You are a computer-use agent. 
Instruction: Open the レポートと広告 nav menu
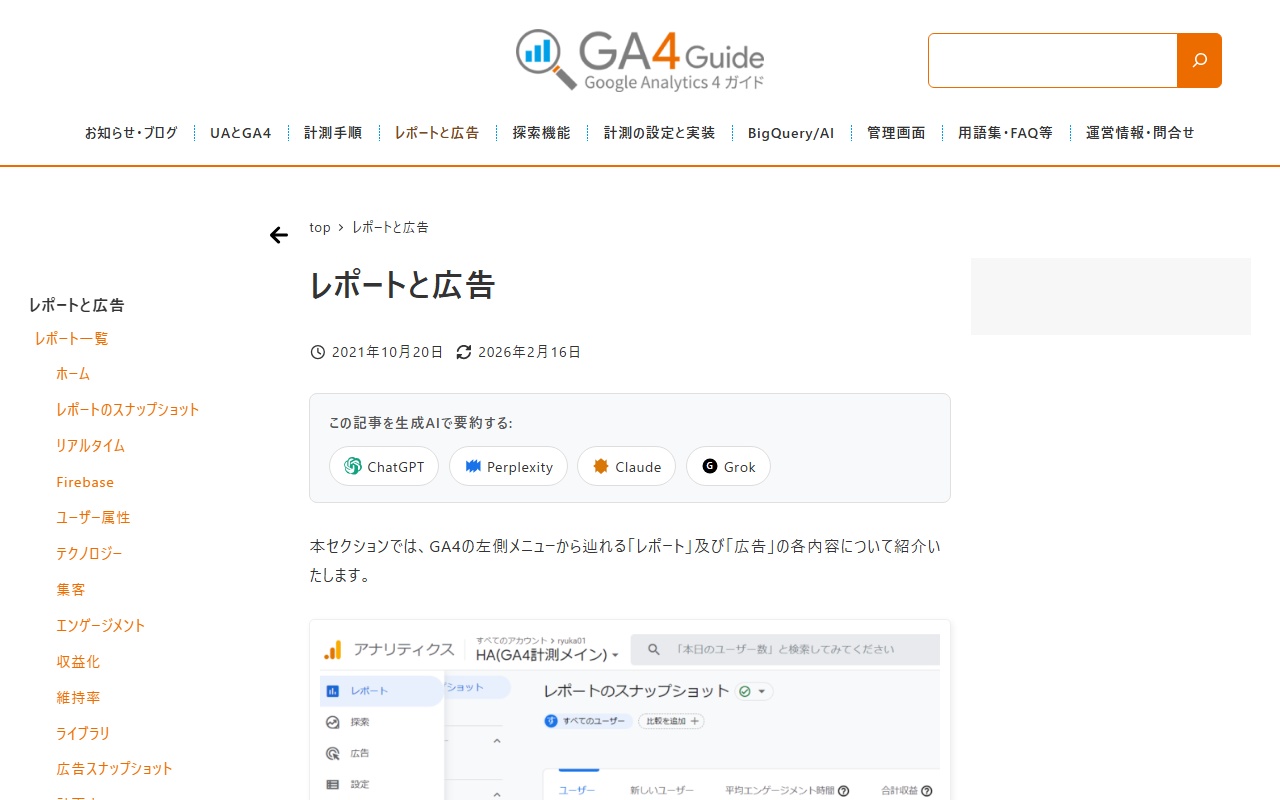(x=437, y=132)
